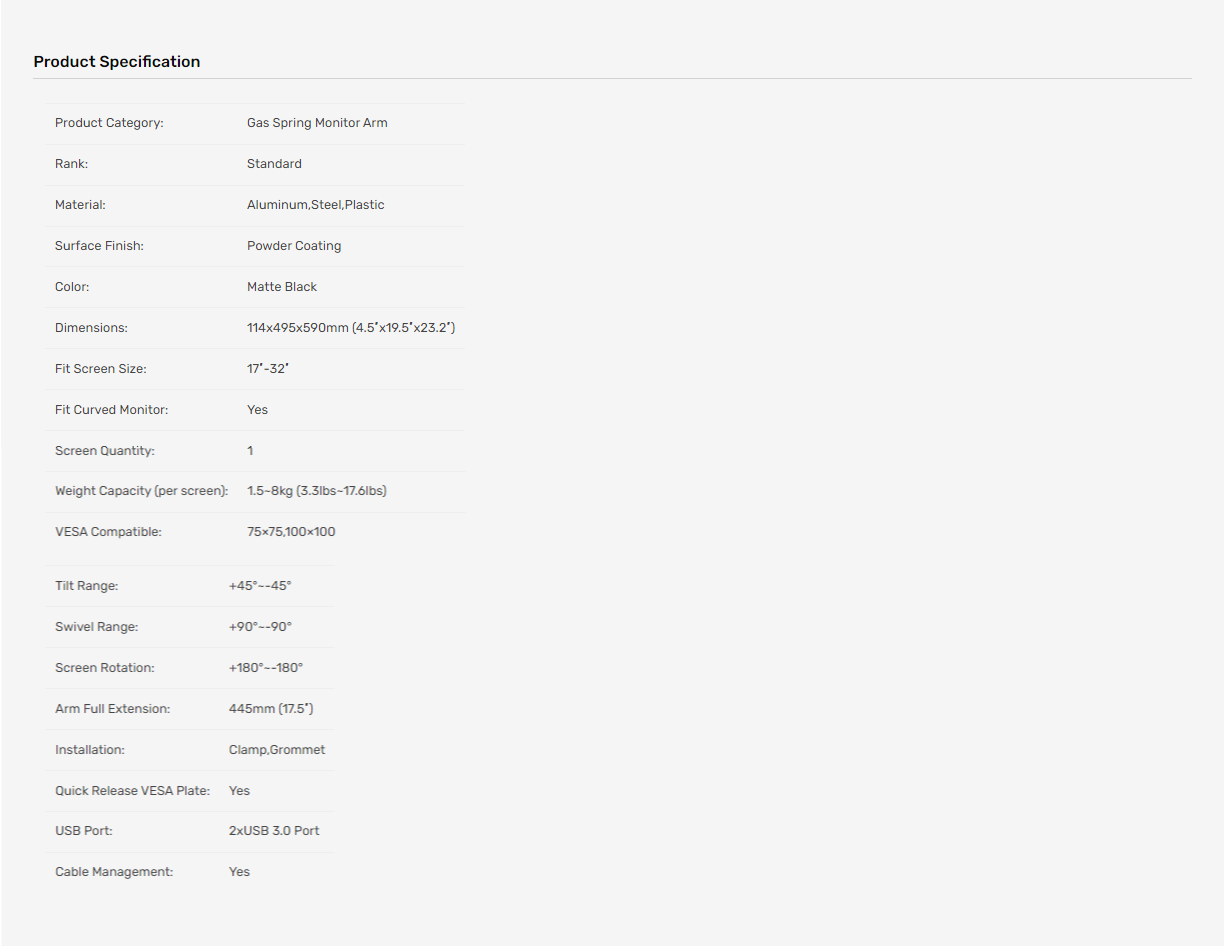
Task: Click the Fit Screen Size label
Action: click(x=101, y=369)
